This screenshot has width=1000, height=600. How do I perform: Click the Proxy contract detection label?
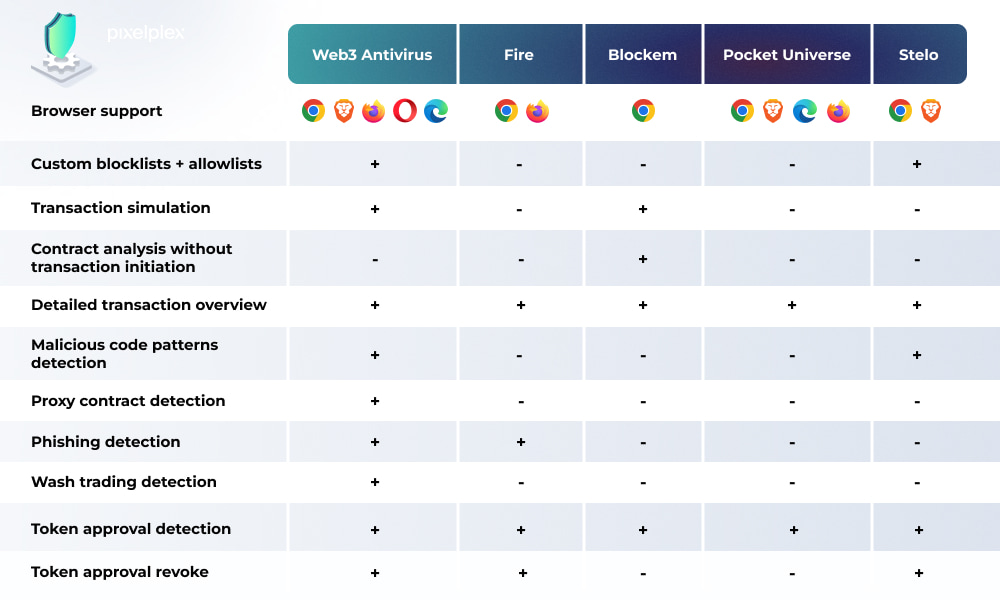tap(128, 400)
